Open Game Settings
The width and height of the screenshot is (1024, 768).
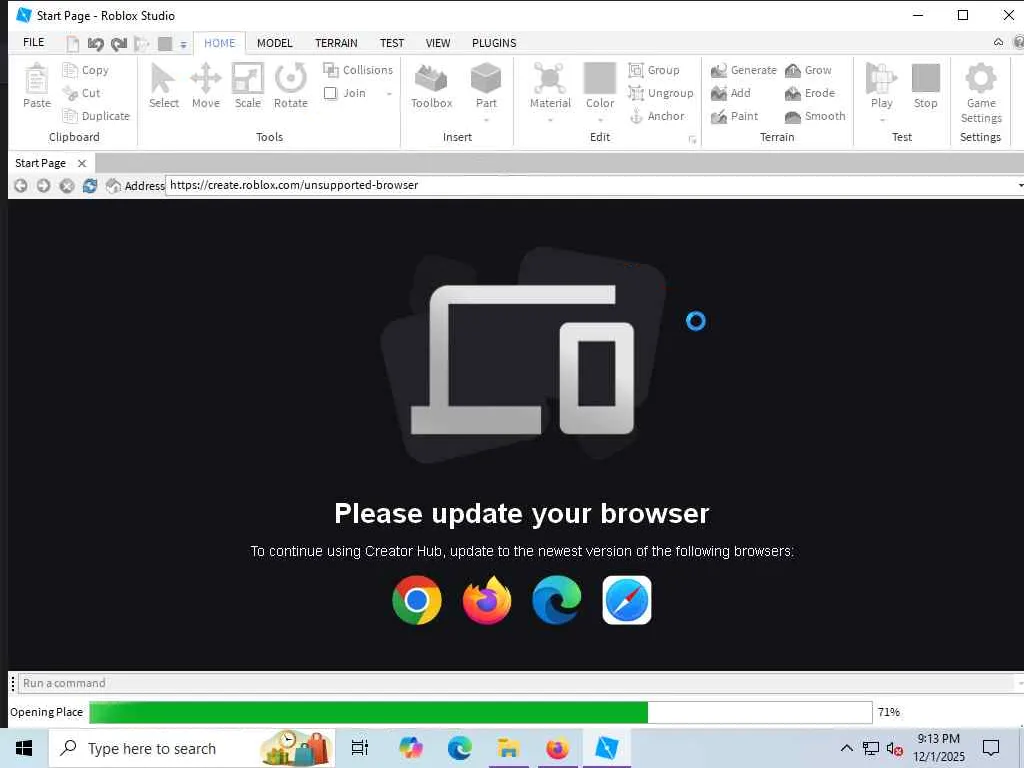point(980,93)
